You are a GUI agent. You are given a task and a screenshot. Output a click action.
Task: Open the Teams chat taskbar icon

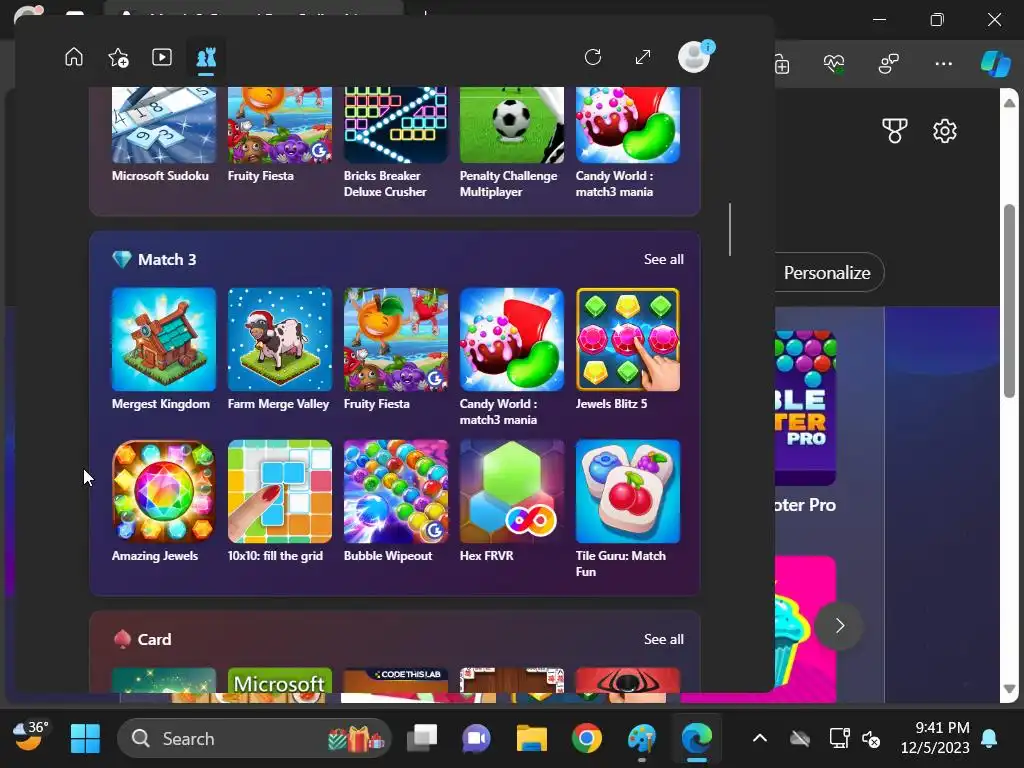coord(477,739)
